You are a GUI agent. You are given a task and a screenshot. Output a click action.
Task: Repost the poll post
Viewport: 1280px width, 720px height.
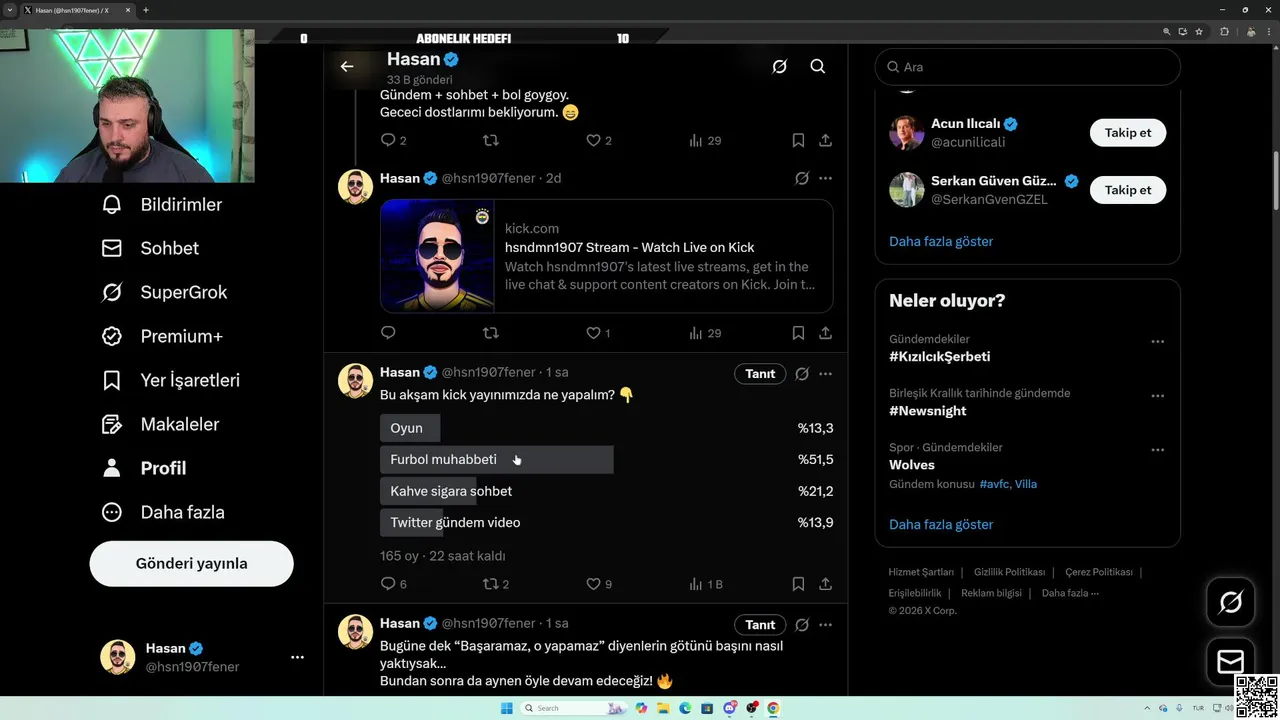pyautogui.click(x=491, y=584)
